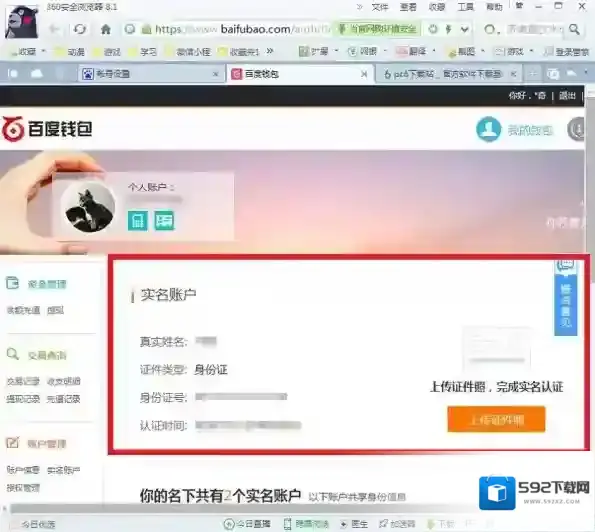Open a new tab with plus button
Screen dimensions: 595x532
pyautogui.click(x=533, y=74)
